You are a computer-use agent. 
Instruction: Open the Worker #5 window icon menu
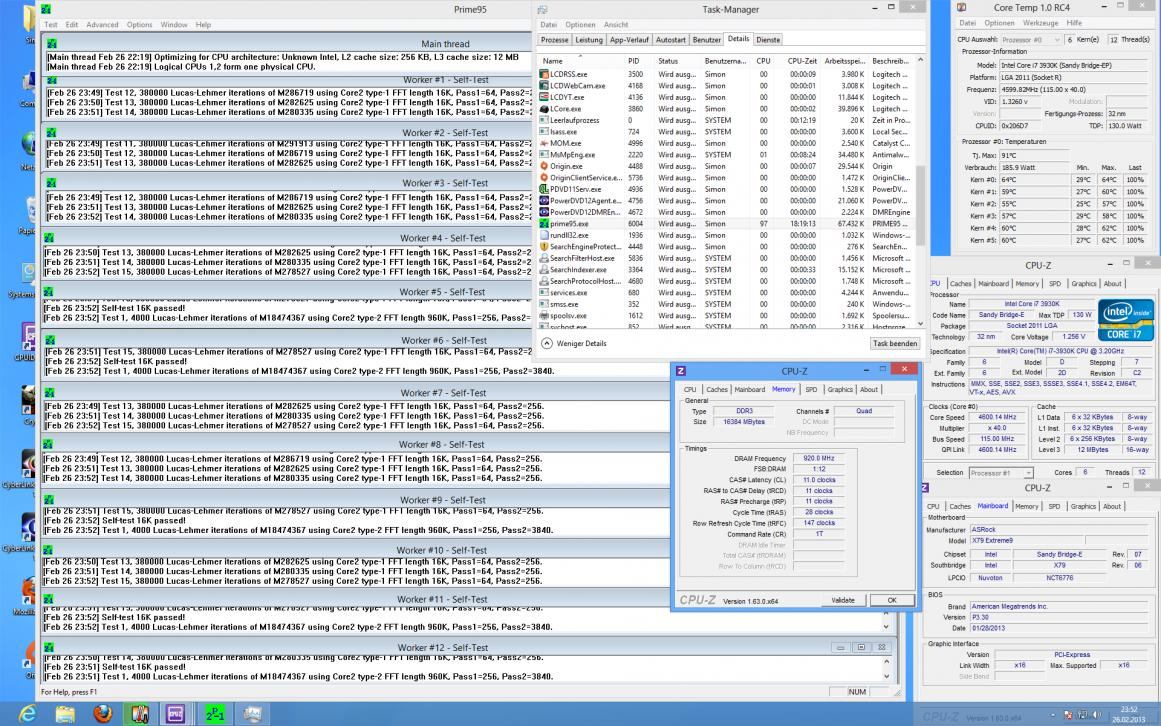click(50, 292)
